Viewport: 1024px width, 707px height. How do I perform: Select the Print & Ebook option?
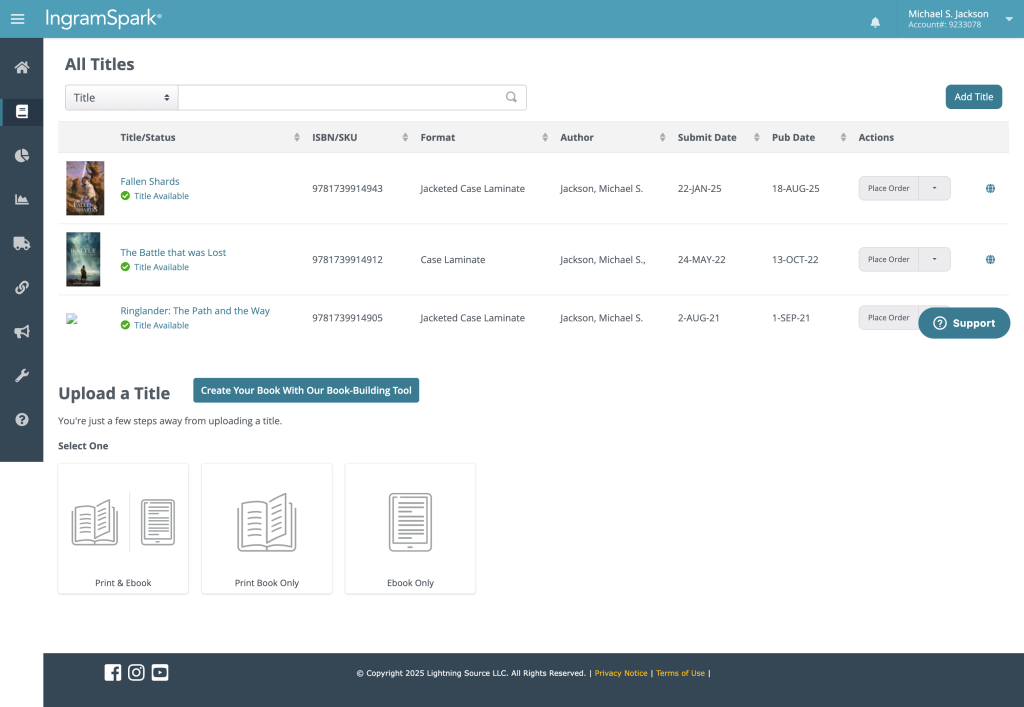(x=123, y=528)
